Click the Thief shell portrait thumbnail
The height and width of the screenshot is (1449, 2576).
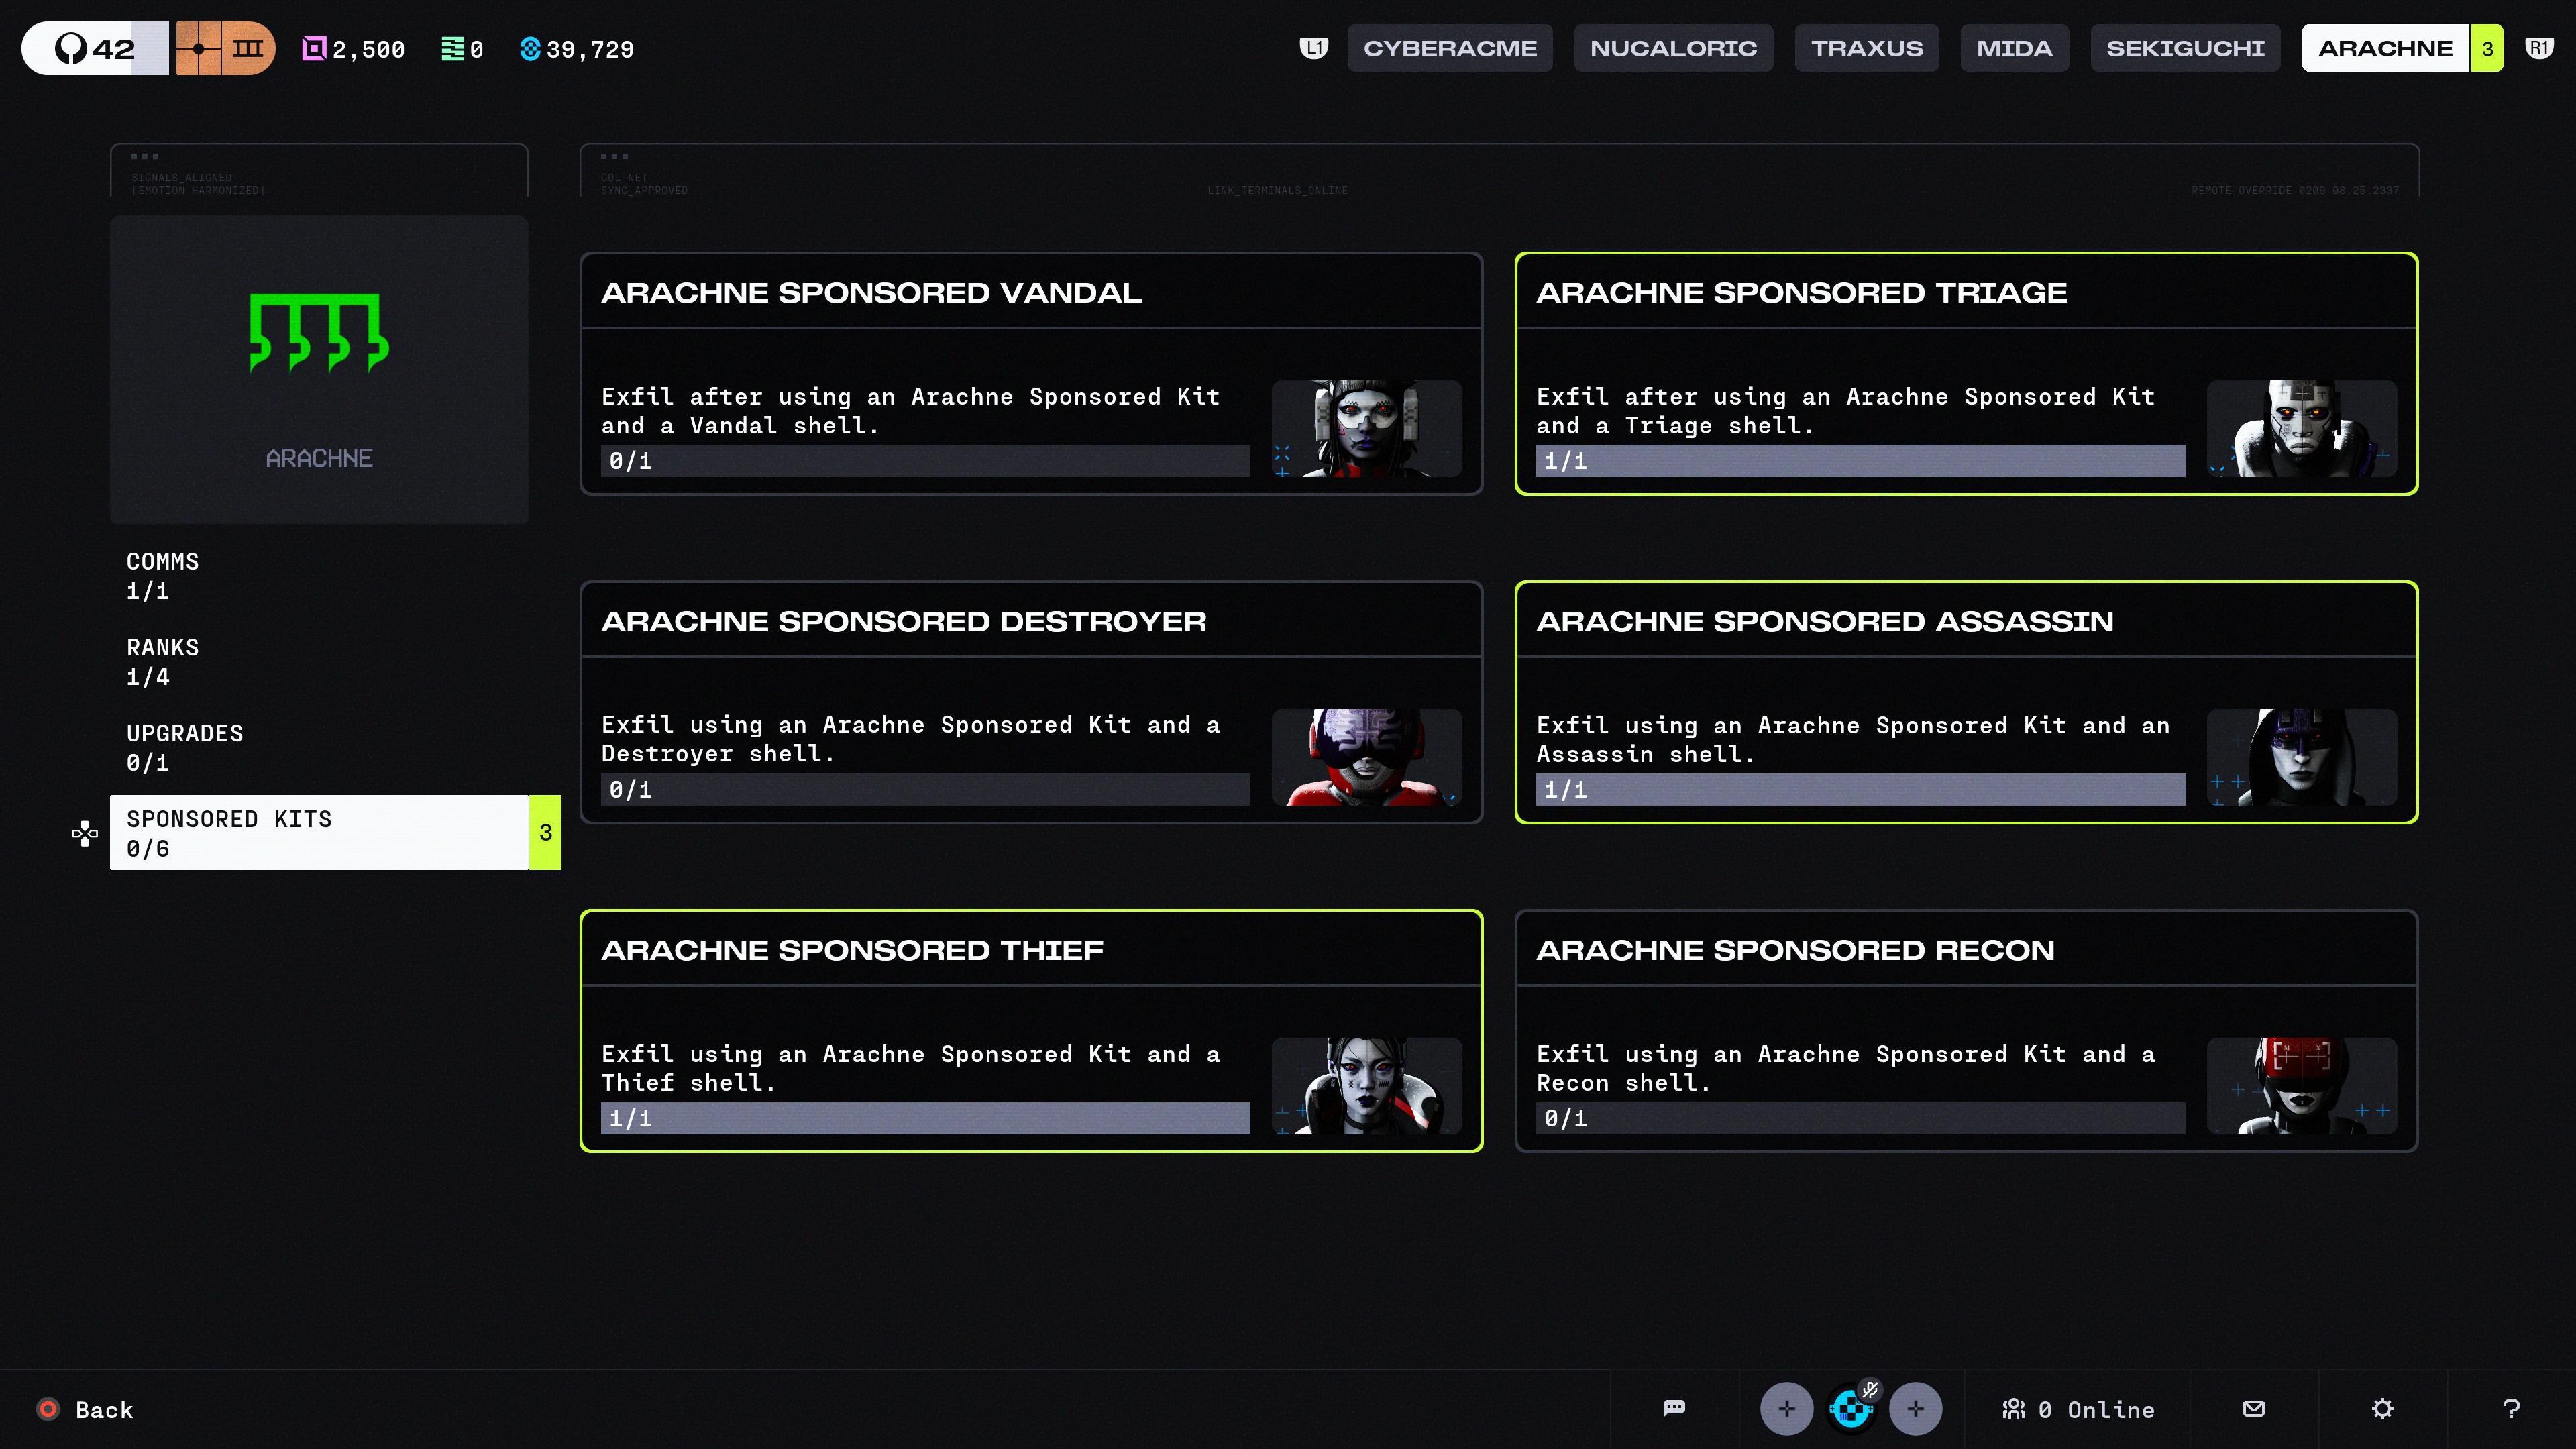[x=1366, y=1086]
